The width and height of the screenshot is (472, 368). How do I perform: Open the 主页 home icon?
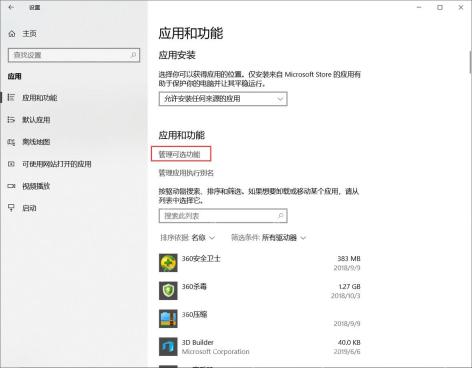click(x=12, y=34)
